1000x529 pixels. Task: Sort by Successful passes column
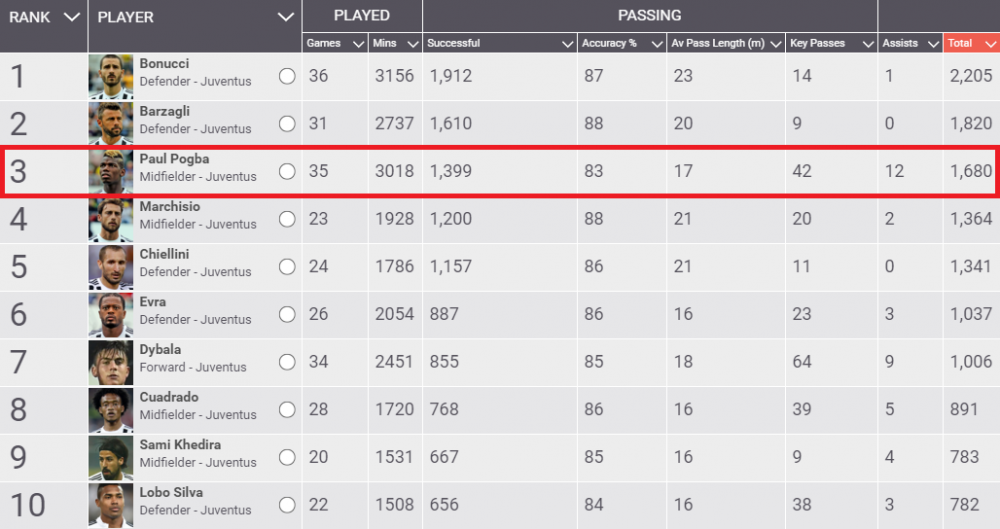(567, 44)
